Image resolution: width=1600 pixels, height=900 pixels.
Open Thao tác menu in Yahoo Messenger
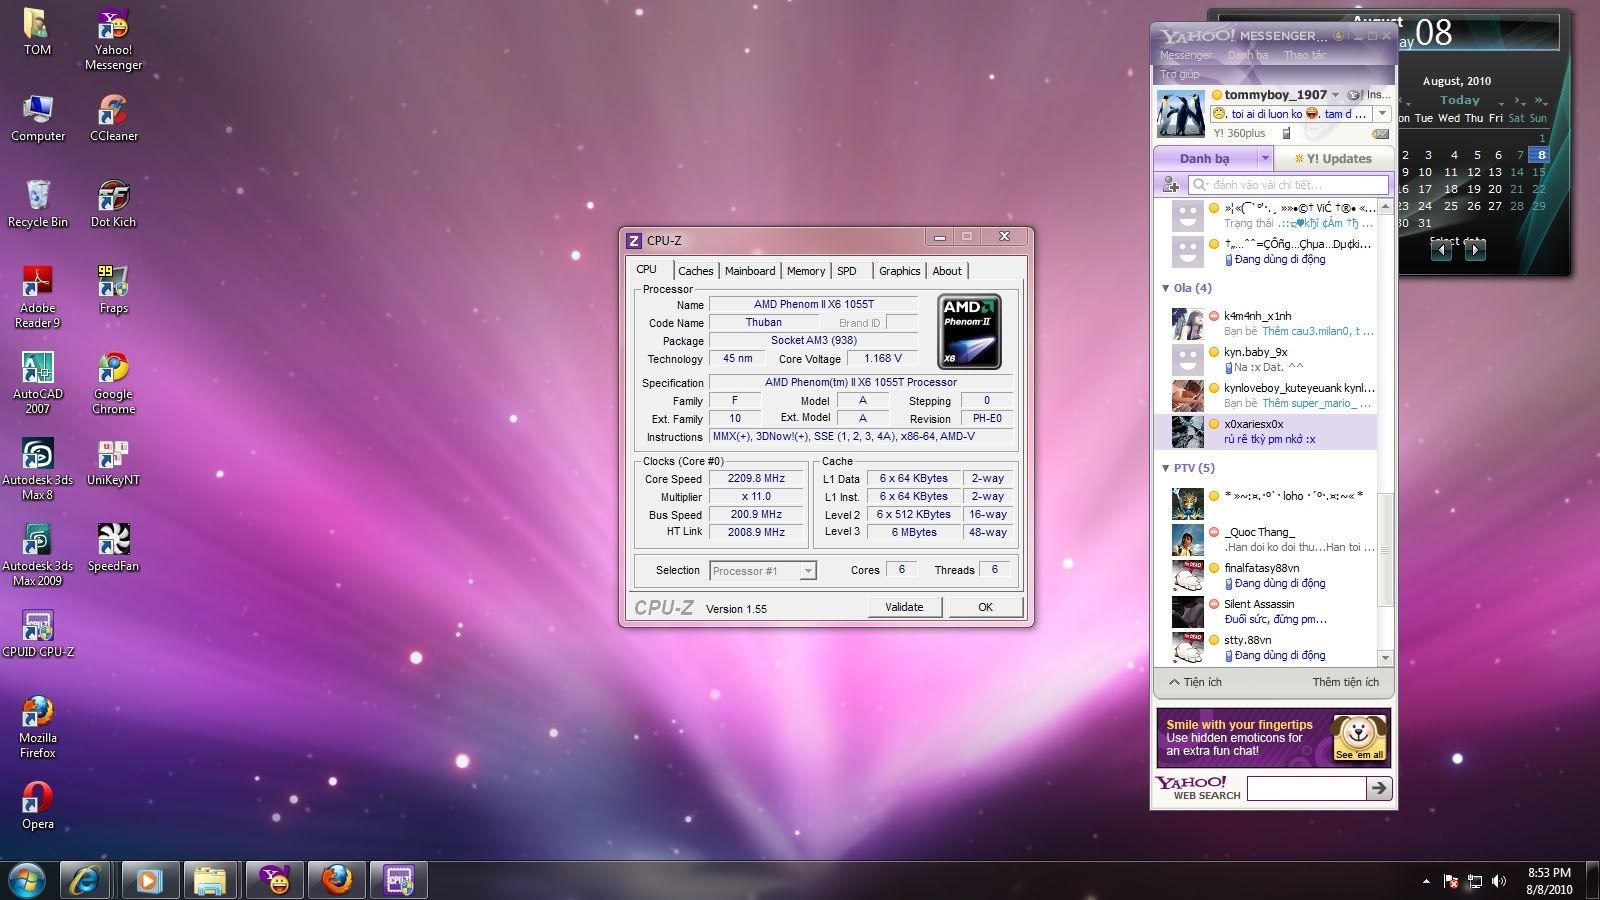pyautogui.click(x=1305, y=55)
